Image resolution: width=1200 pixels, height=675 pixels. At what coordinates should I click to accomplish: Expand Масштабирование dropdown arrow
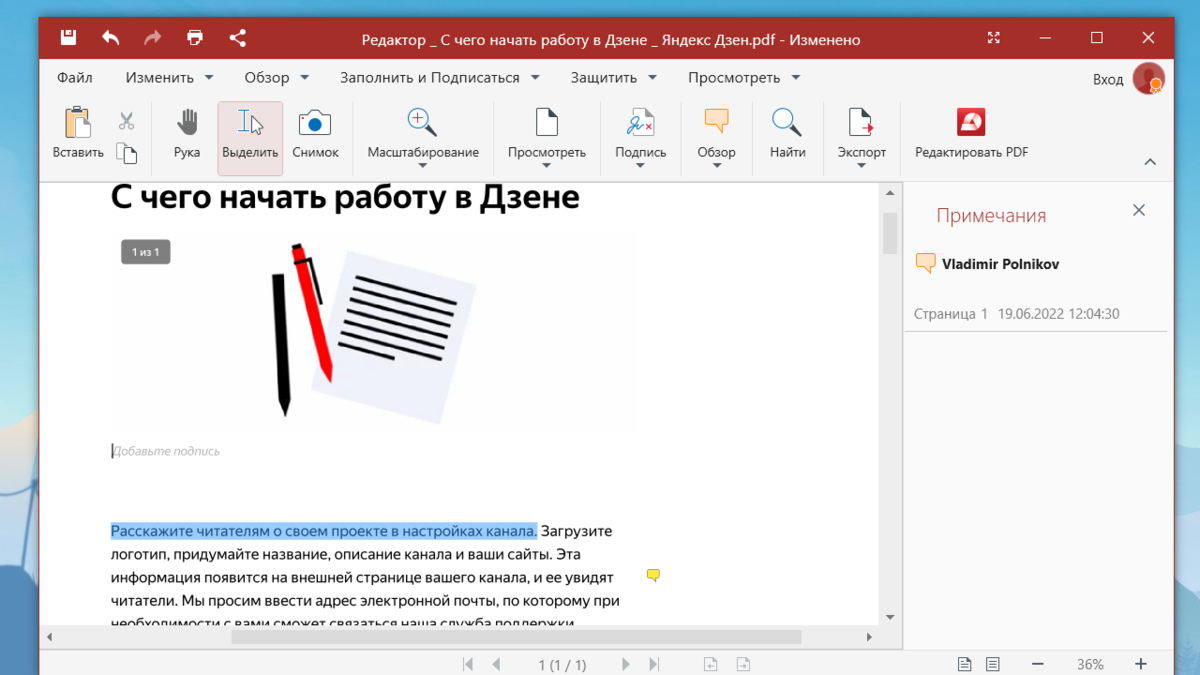422,166
